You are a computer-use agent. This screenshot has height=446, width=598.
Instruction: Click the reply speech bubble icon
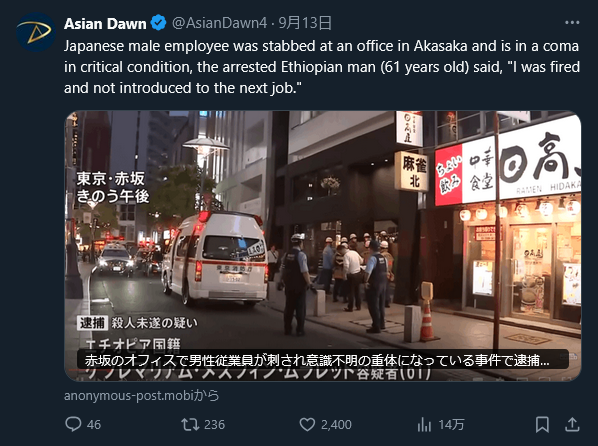[x=73, y=424]
